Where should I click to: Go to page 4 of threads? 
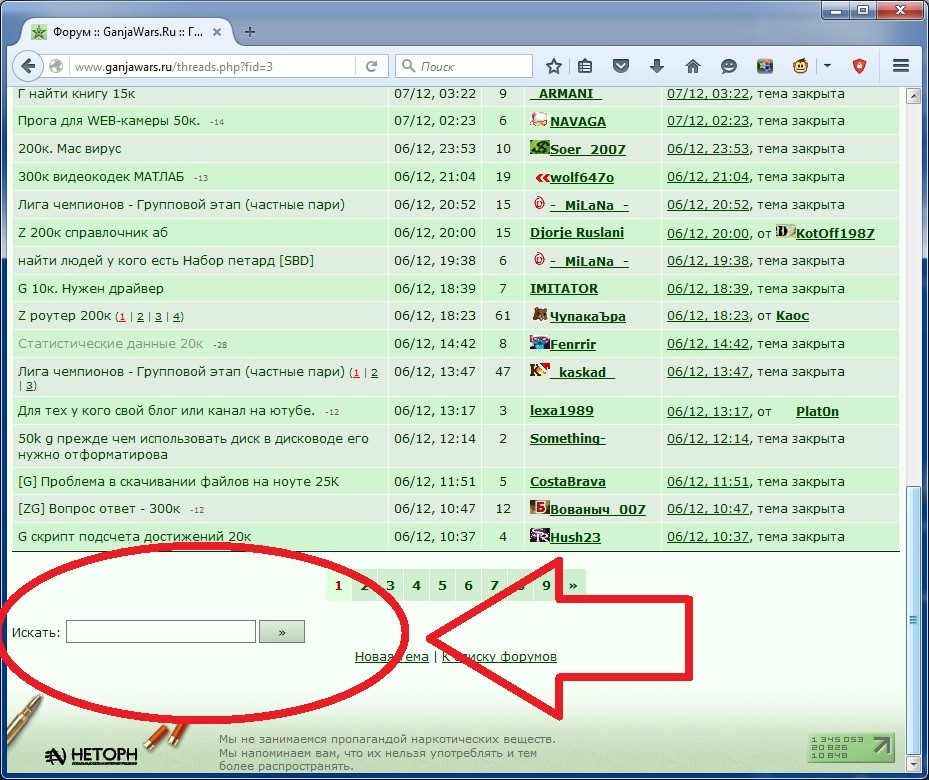click(416, 585)
